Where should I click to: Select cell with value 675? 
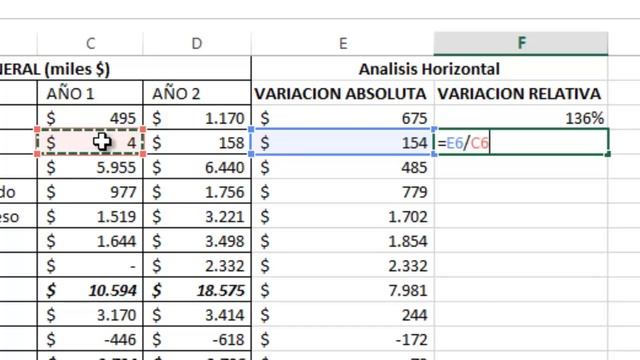pyautogui.click(x=343, y=118)
